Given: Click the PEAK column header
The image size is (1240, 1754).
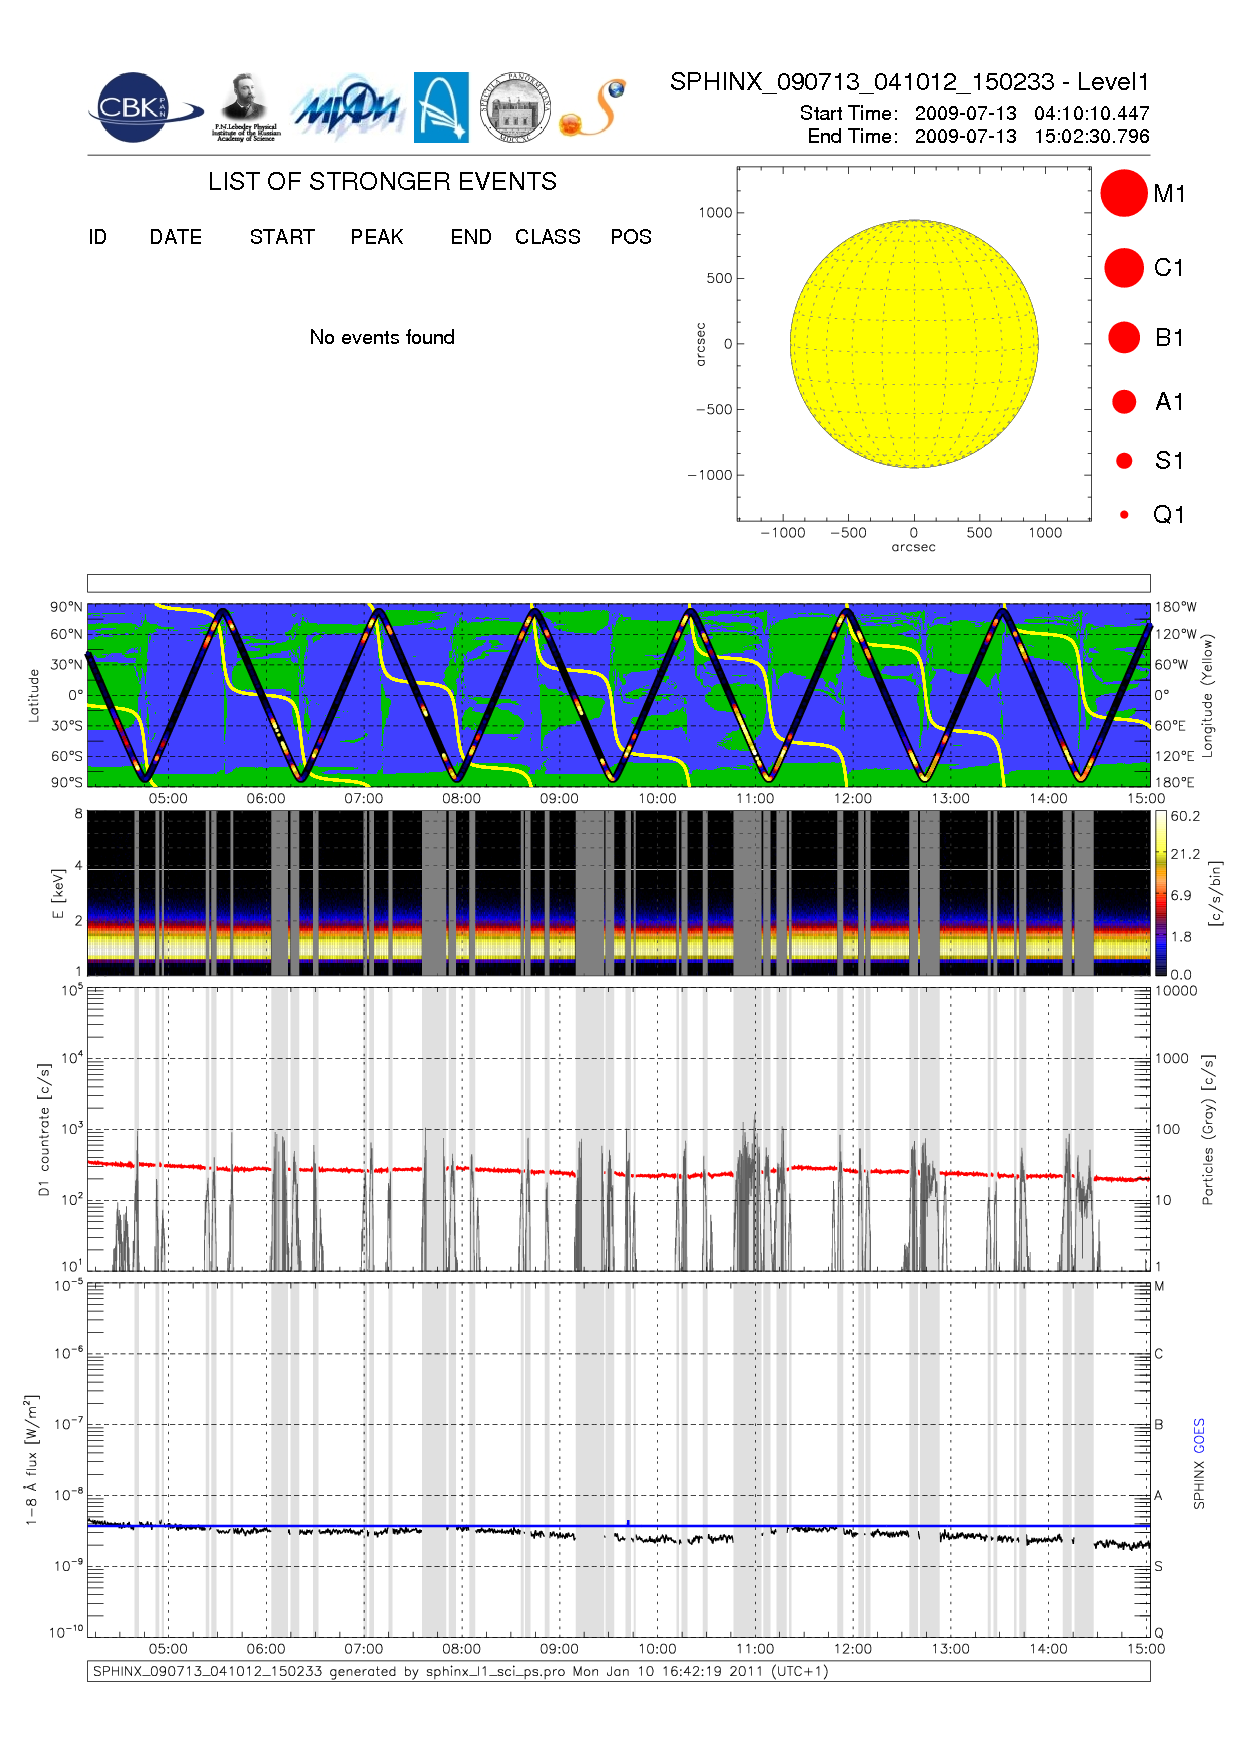Looking at the screenshot, I should (376, 237).
